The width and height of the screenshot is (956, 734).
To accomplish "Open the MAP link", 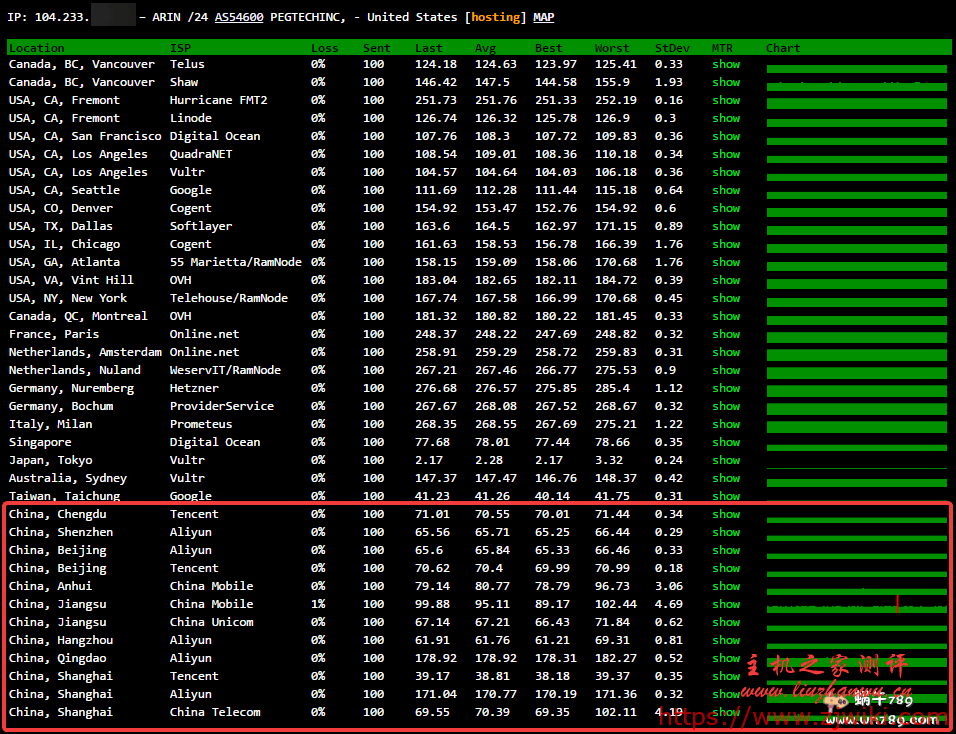I will [x=543, y=17].
